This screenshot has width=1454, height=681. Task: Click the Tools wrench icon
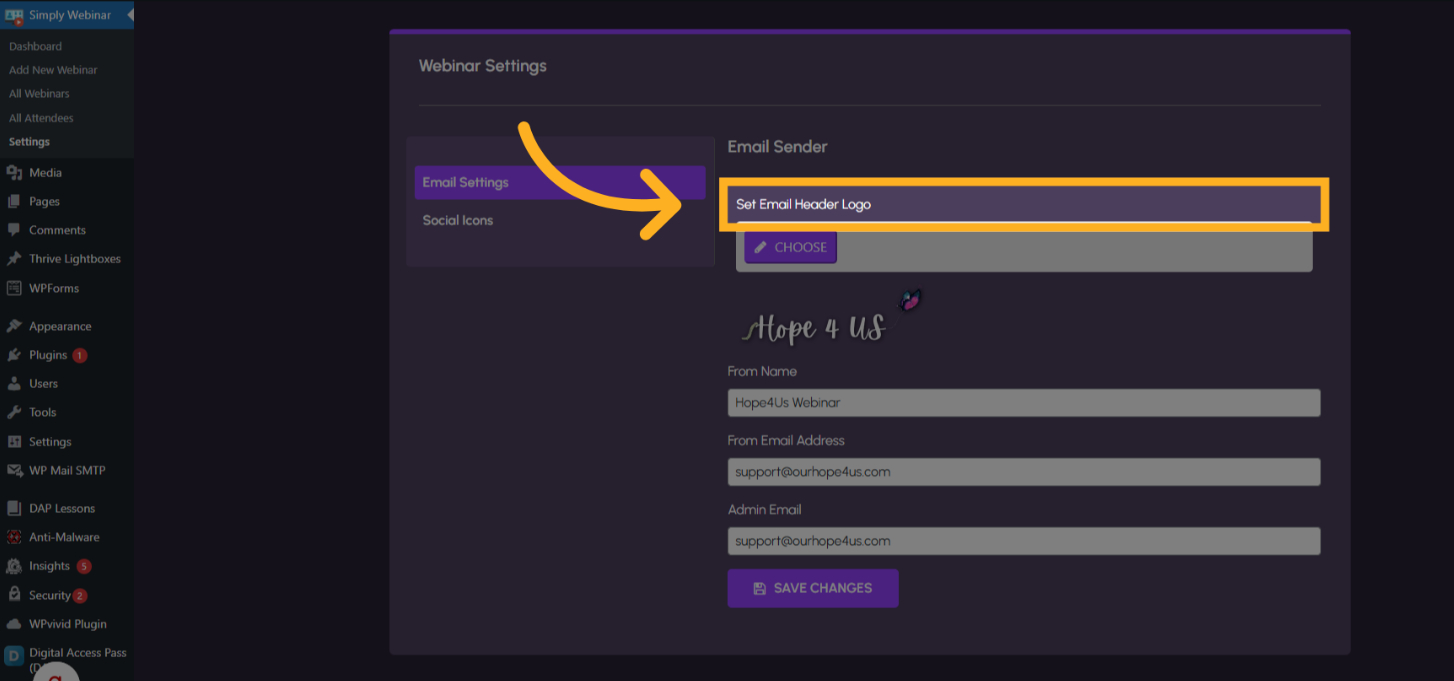click(x=14, y=412)
